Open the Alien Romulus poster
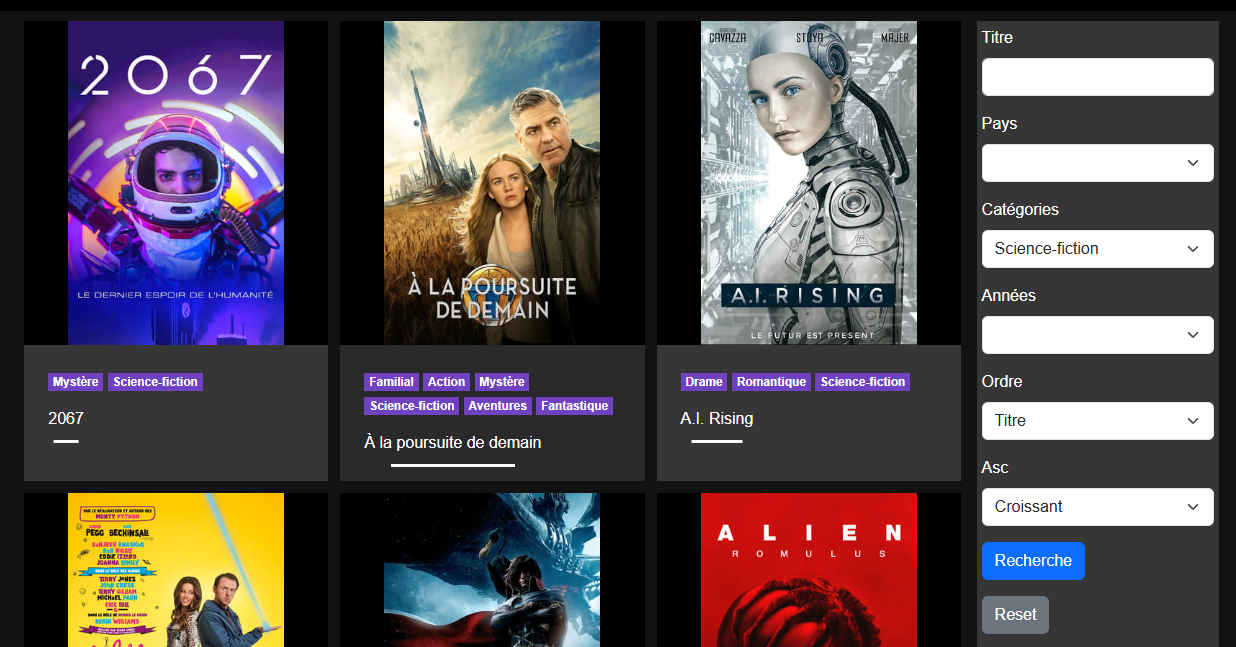The width and height of the screenshot is (1236, 647). pyautogui.click(x=809, y=570)
